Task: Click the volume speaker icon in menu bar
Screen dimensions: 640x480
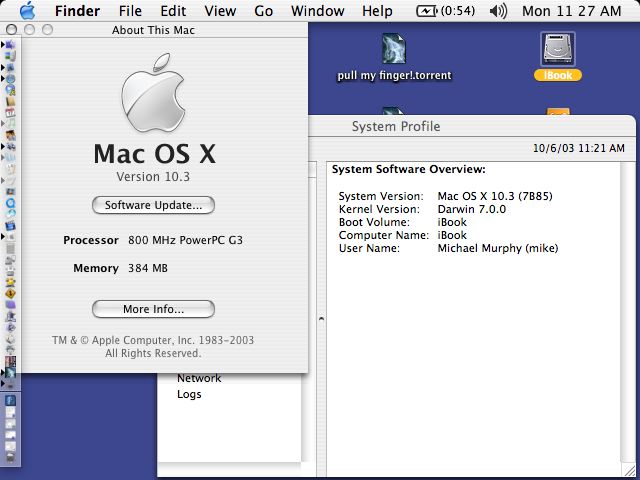Action: tap(498, 11)
